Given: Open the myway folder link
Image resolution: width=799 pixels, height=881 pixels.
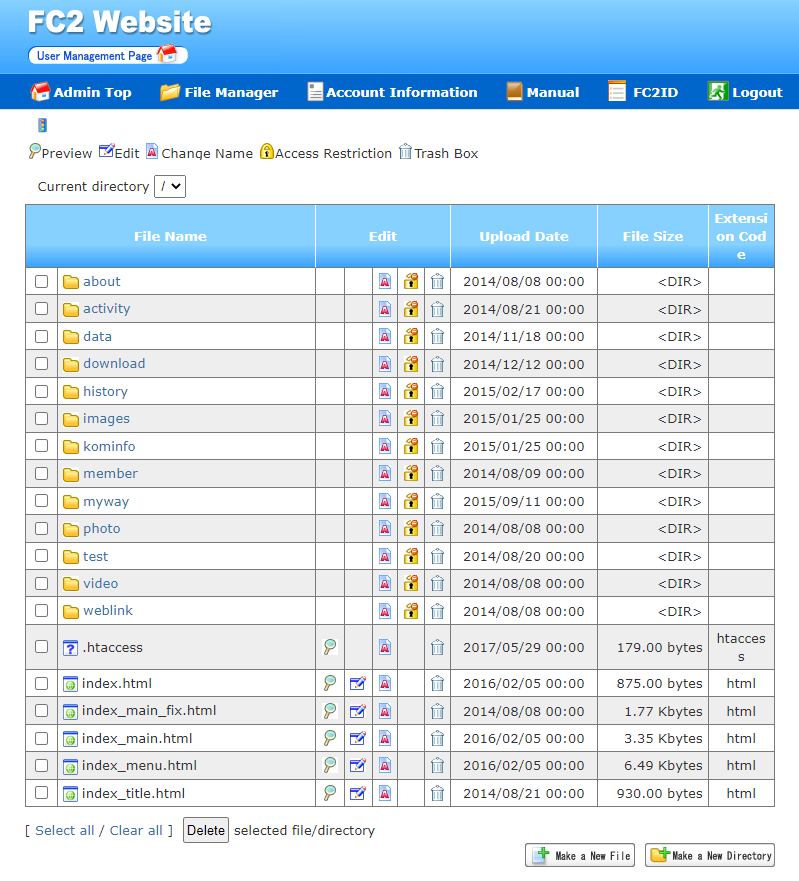Looking at the screenshot, I should (x=106, y=501).
